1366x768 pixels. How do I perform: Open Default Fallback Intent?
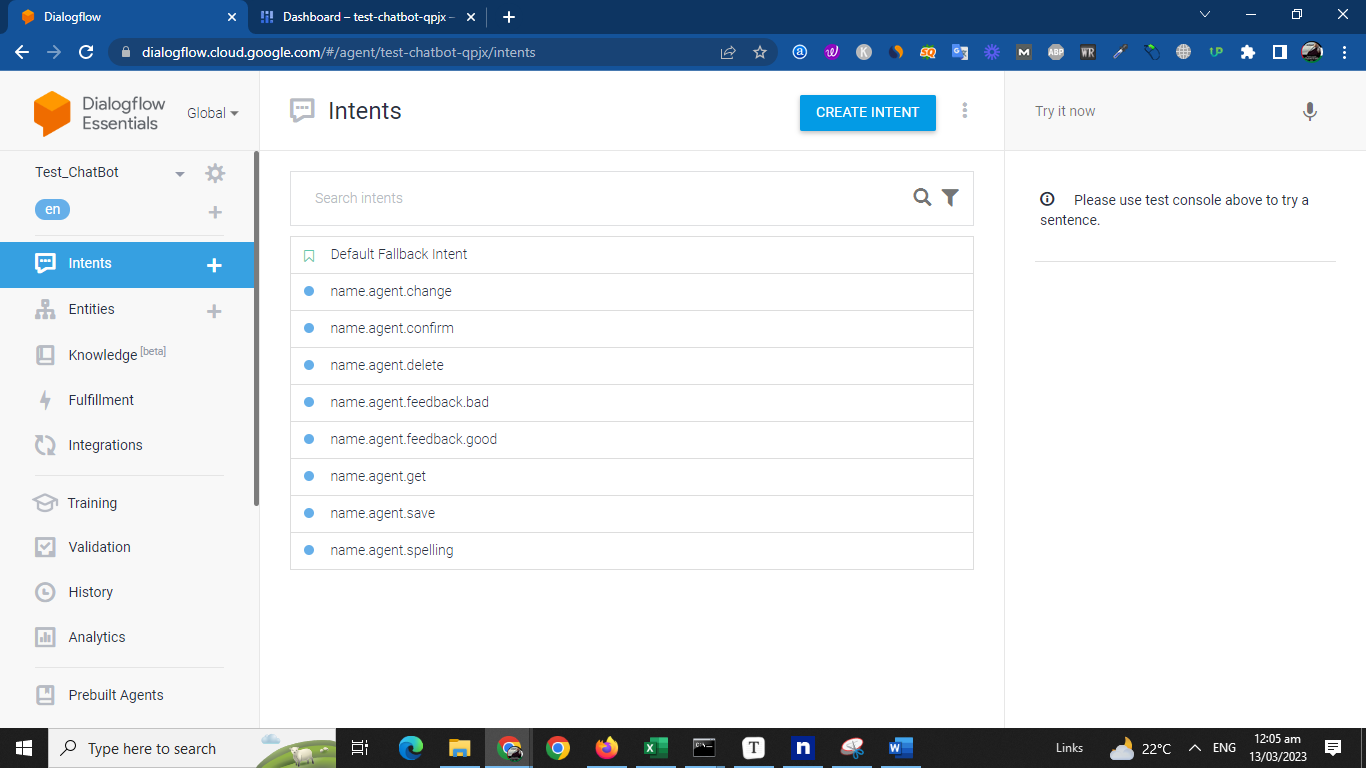[x=631, y=254]
